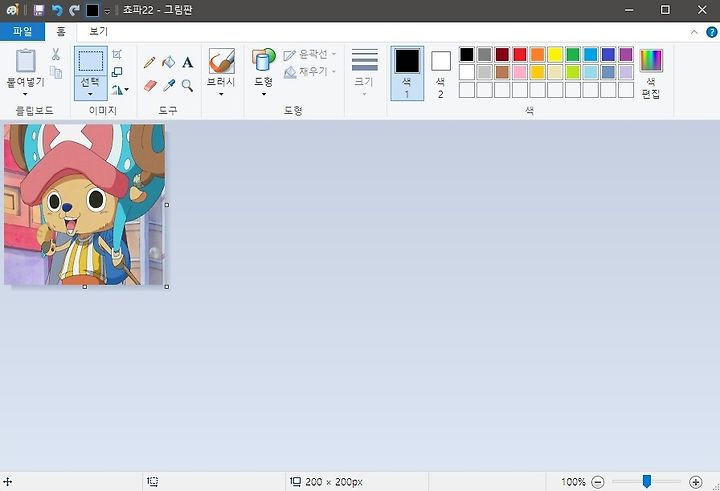Screen dimensions: 720x491
Task: Click the rectangular selection tool icon
Action: [90, 61]
